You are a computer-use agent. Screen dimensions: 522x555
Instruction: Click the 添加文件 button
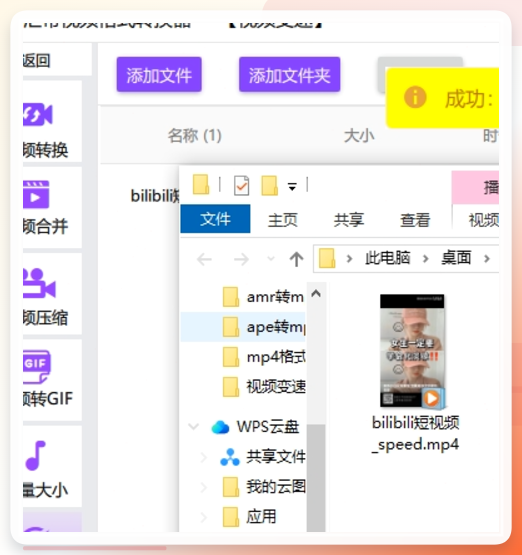[x=159, y=74]
